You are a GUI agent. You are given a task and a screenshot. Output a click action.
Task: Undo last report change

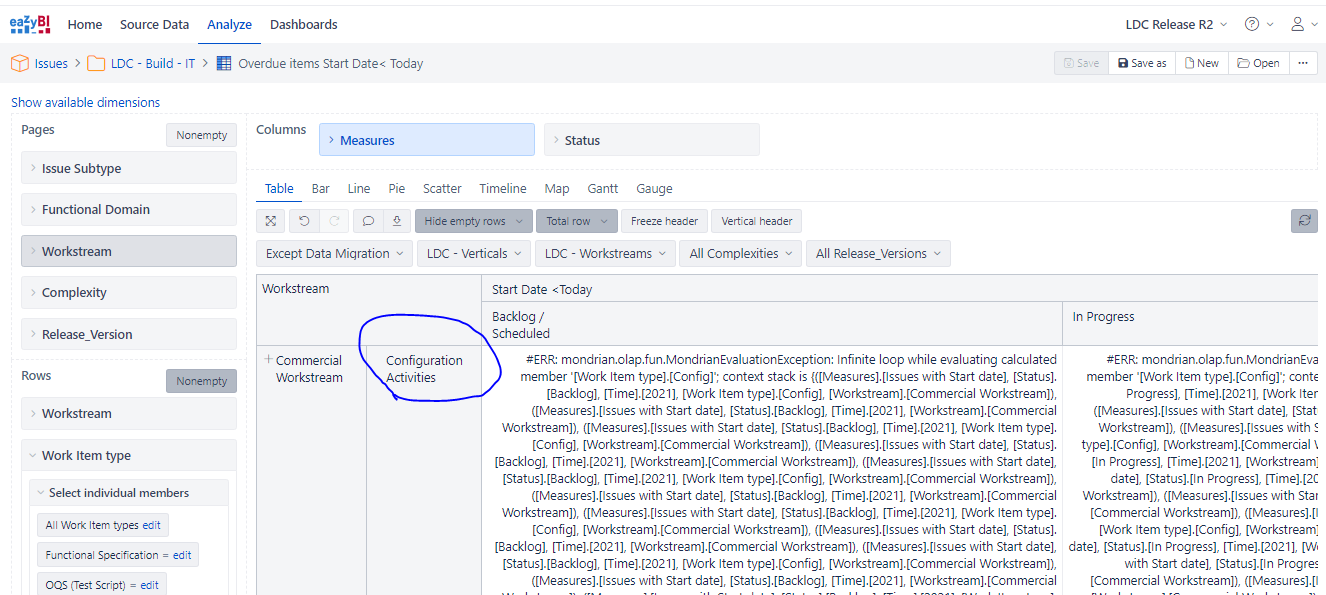pos(304,221)
